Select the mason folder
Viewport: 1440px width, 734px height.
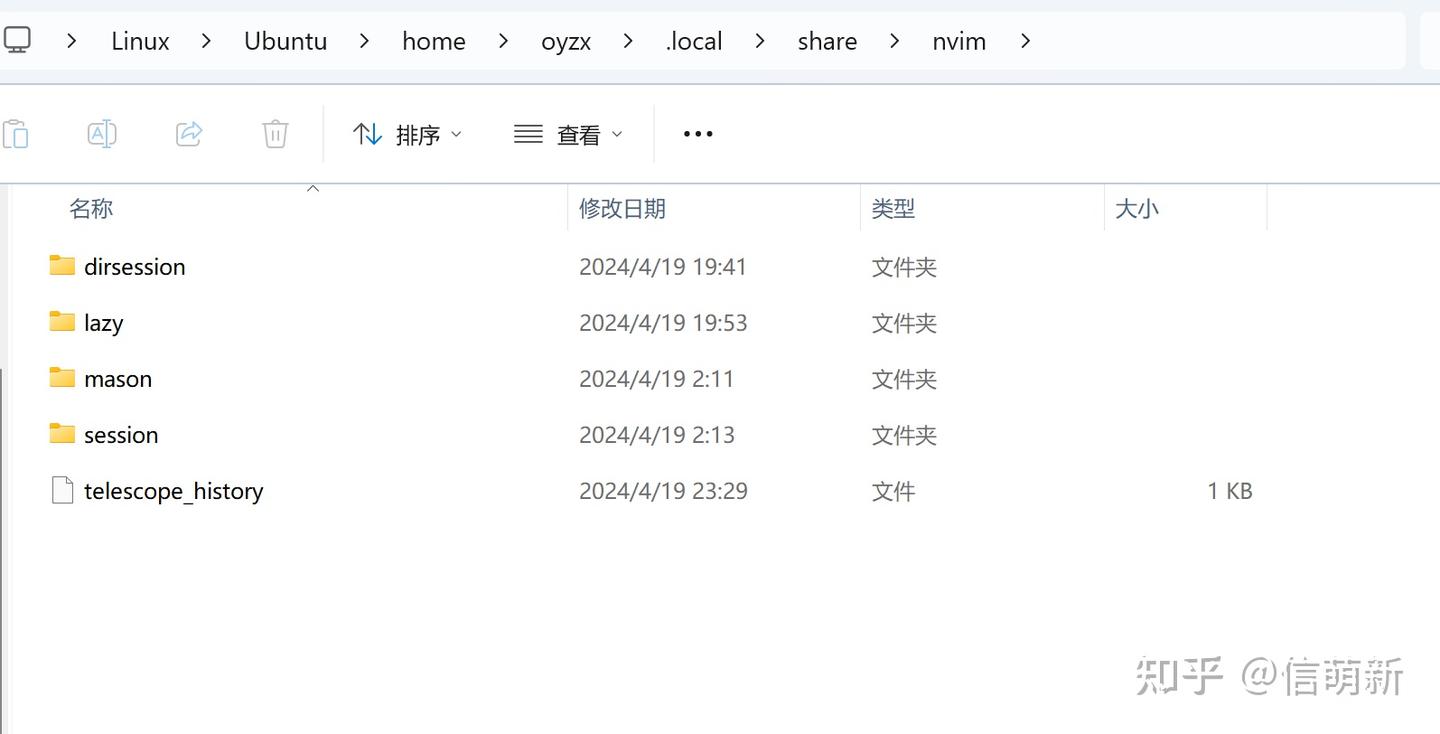[118, 378]
